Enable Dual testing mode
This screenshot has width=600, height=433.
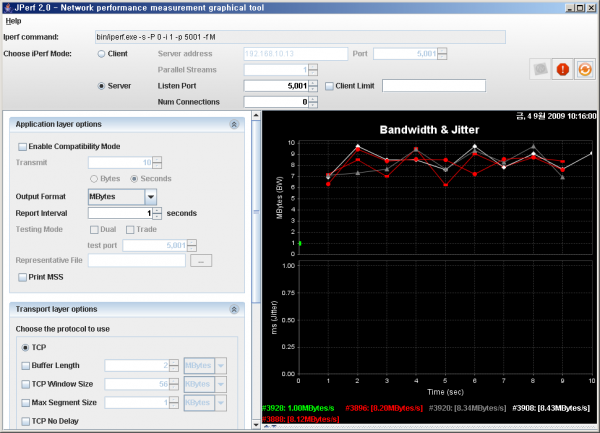(x=94, y=230)
